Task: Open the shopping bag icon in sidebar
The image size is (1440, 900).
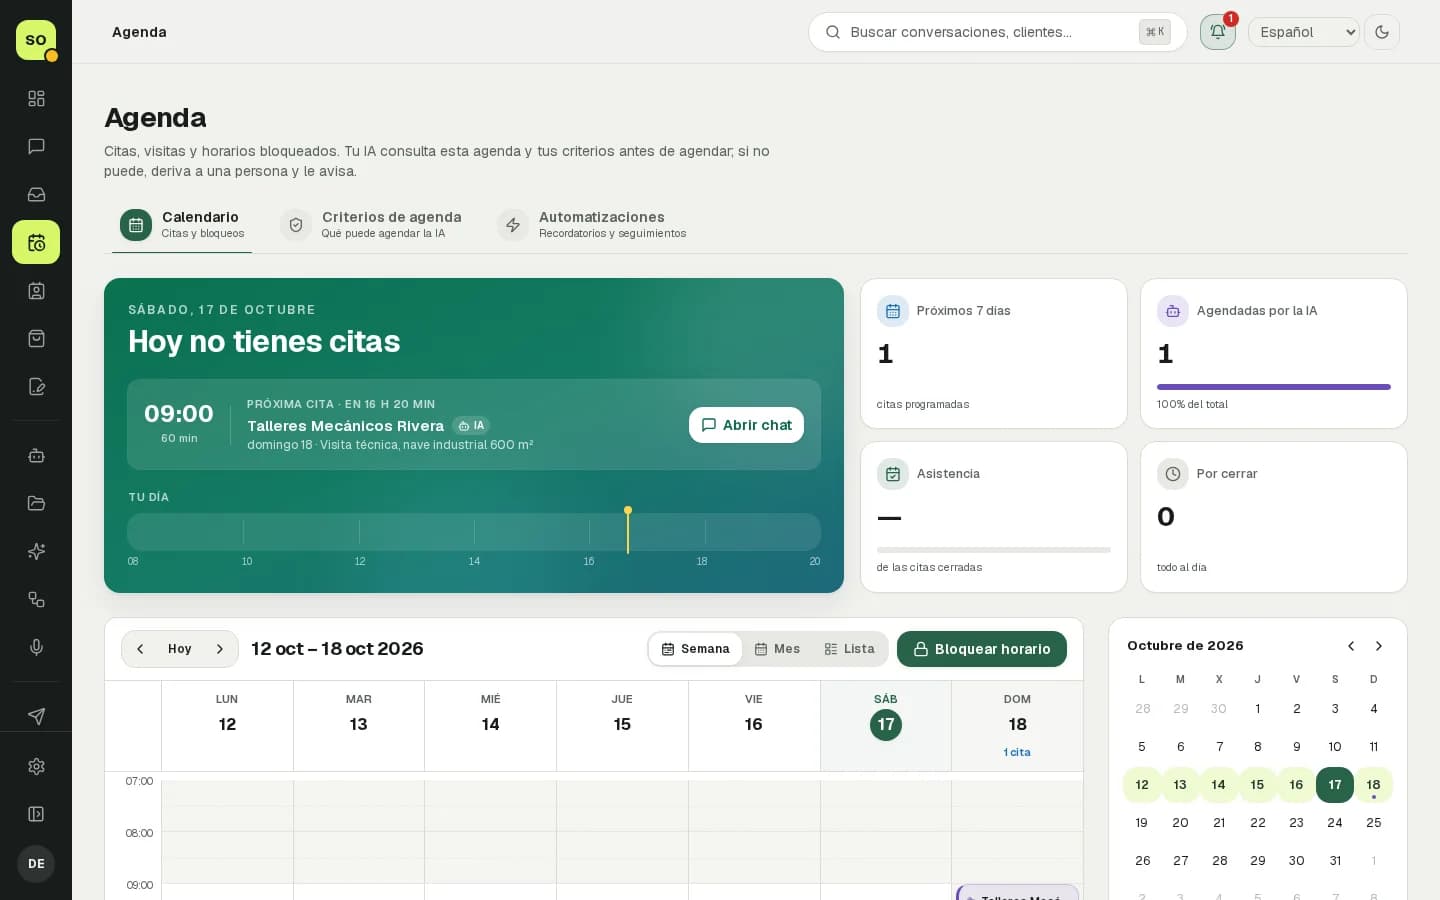Action: [x=36, y=339]
